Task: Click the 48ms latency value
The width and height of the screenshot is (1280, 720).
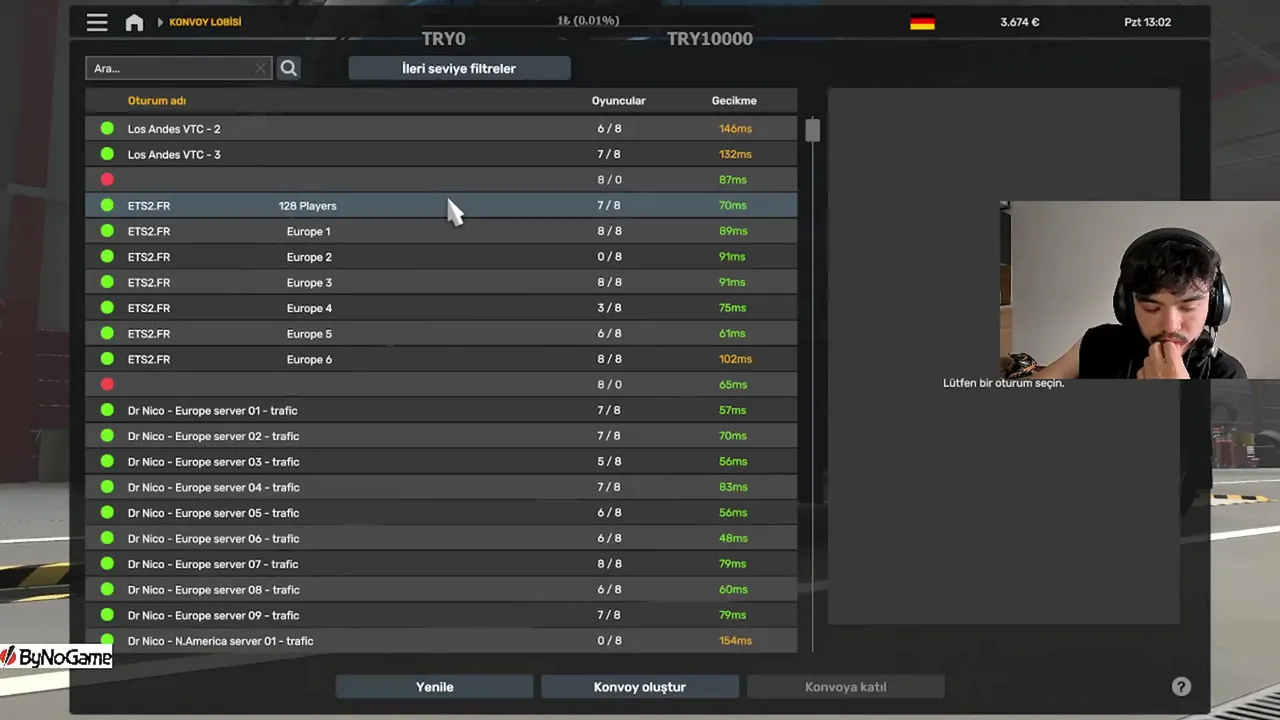Action: tap(733, 538)
